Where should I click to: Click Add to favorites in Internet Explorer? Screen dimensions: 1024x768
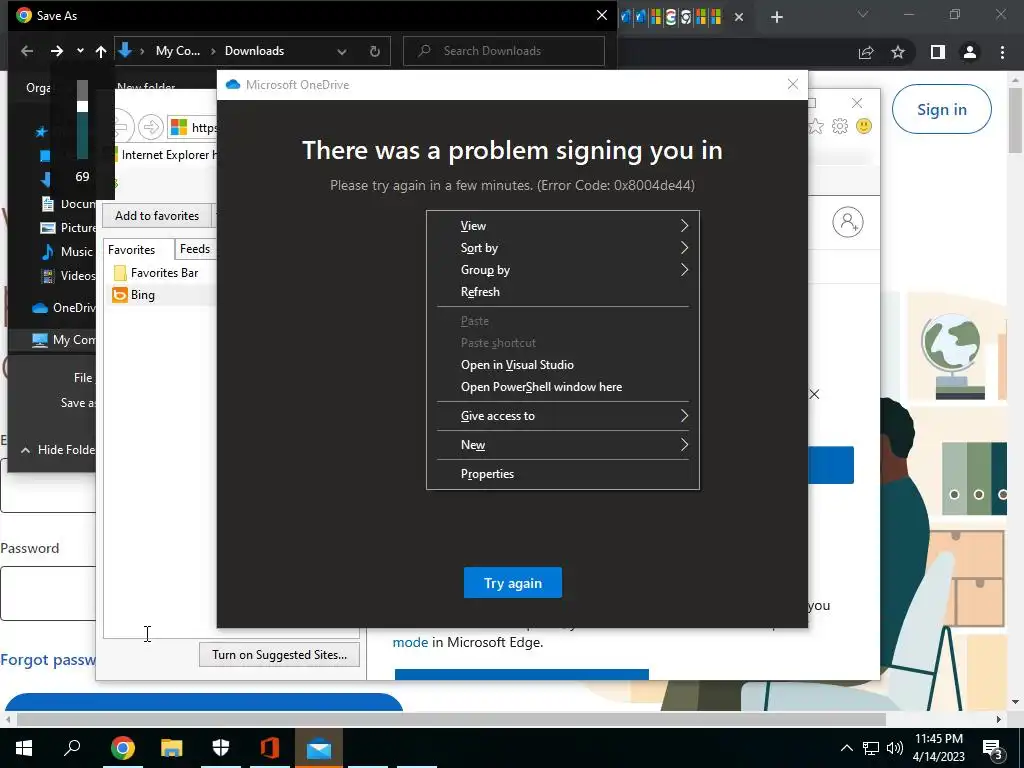[x=157, y=216]
